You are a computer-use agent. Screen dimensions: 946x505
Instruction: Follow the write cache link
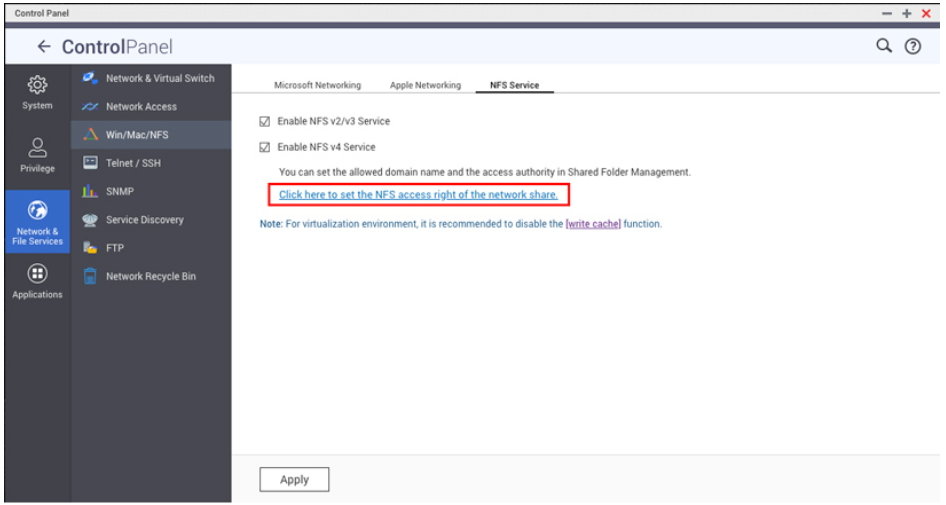593,224
